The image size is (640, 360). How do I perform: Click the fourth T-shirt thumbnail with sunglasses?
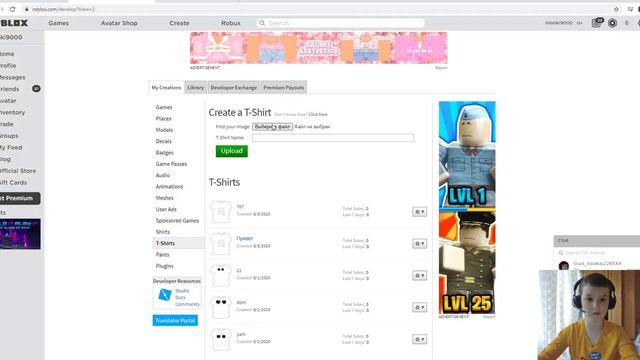220,307
